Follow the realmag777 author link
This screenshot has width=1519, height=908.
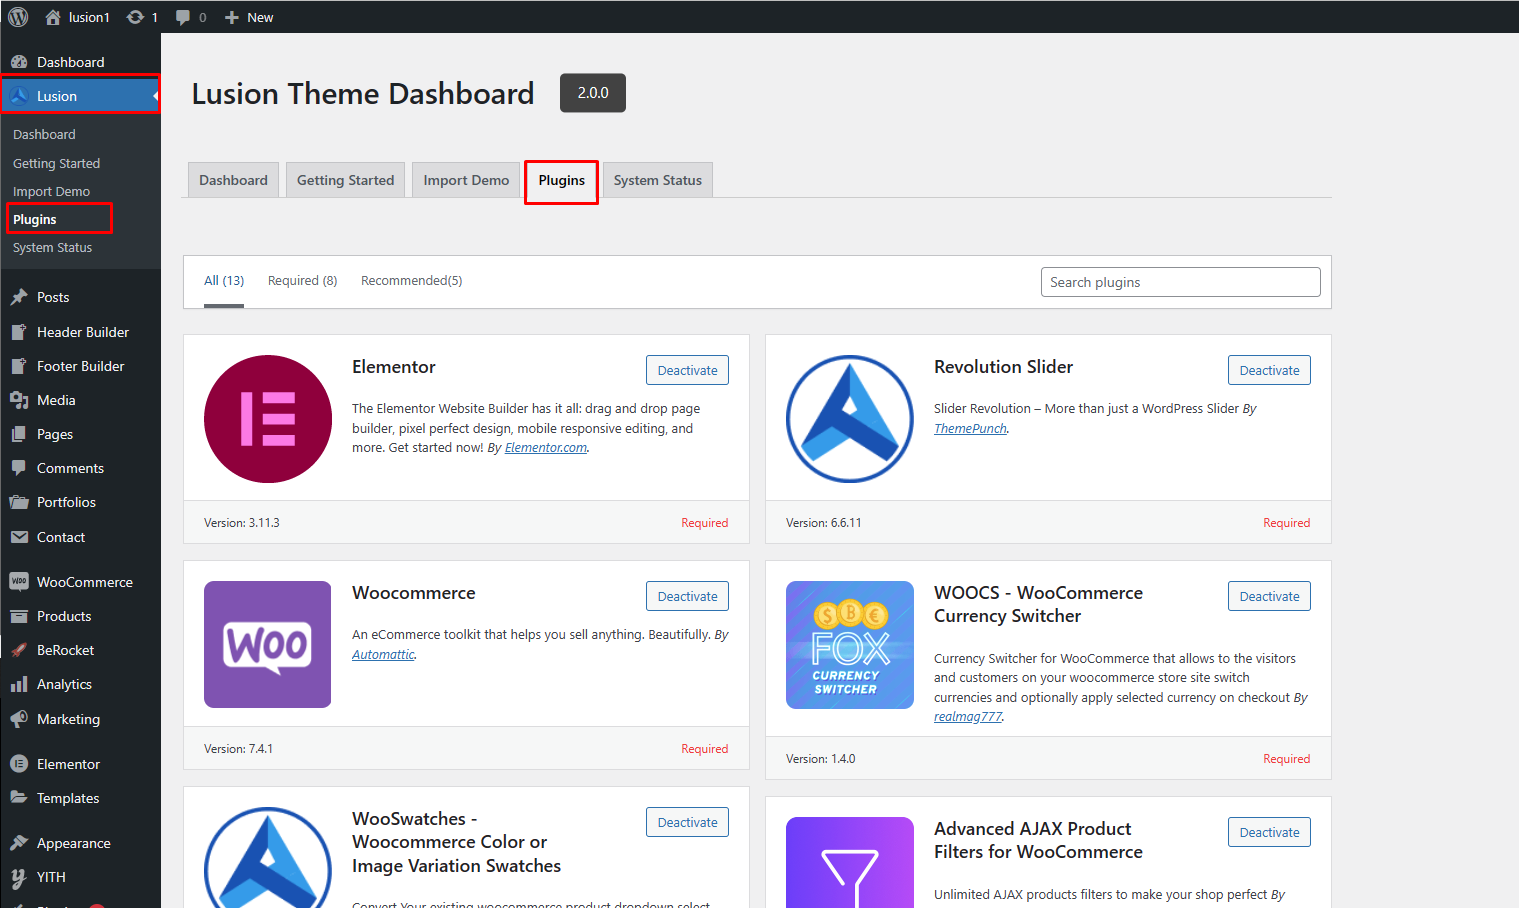pyautogui.click(x=968, y=717)
